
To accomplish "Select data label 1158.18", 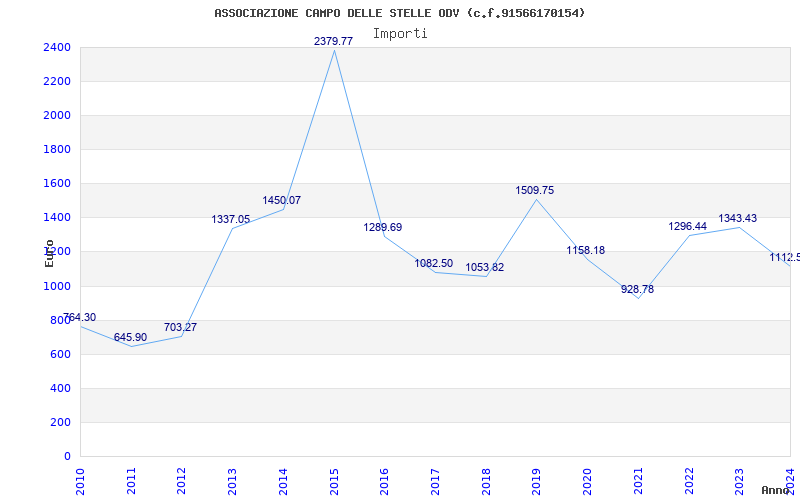I will (586, 251).
